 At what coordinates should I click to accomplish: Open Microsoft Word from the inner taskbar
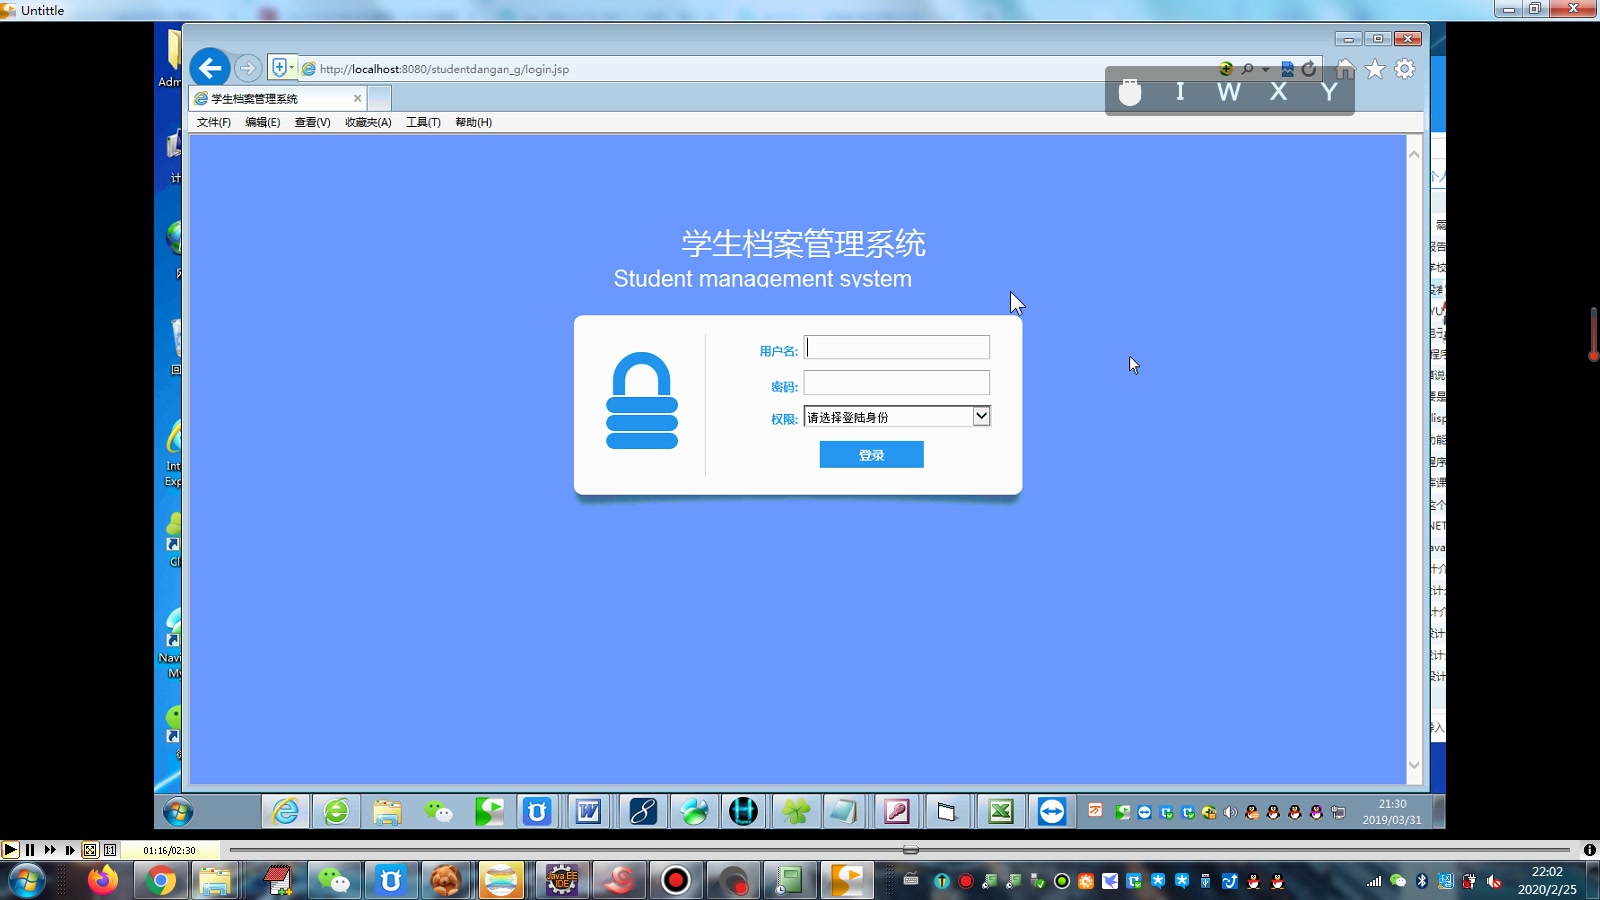pyautogui.click(x=589, y=811)
